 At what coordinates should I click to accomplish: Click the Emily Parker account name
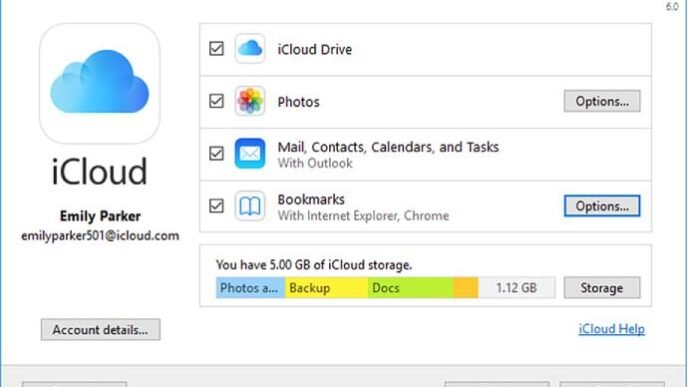coord(100,216)
